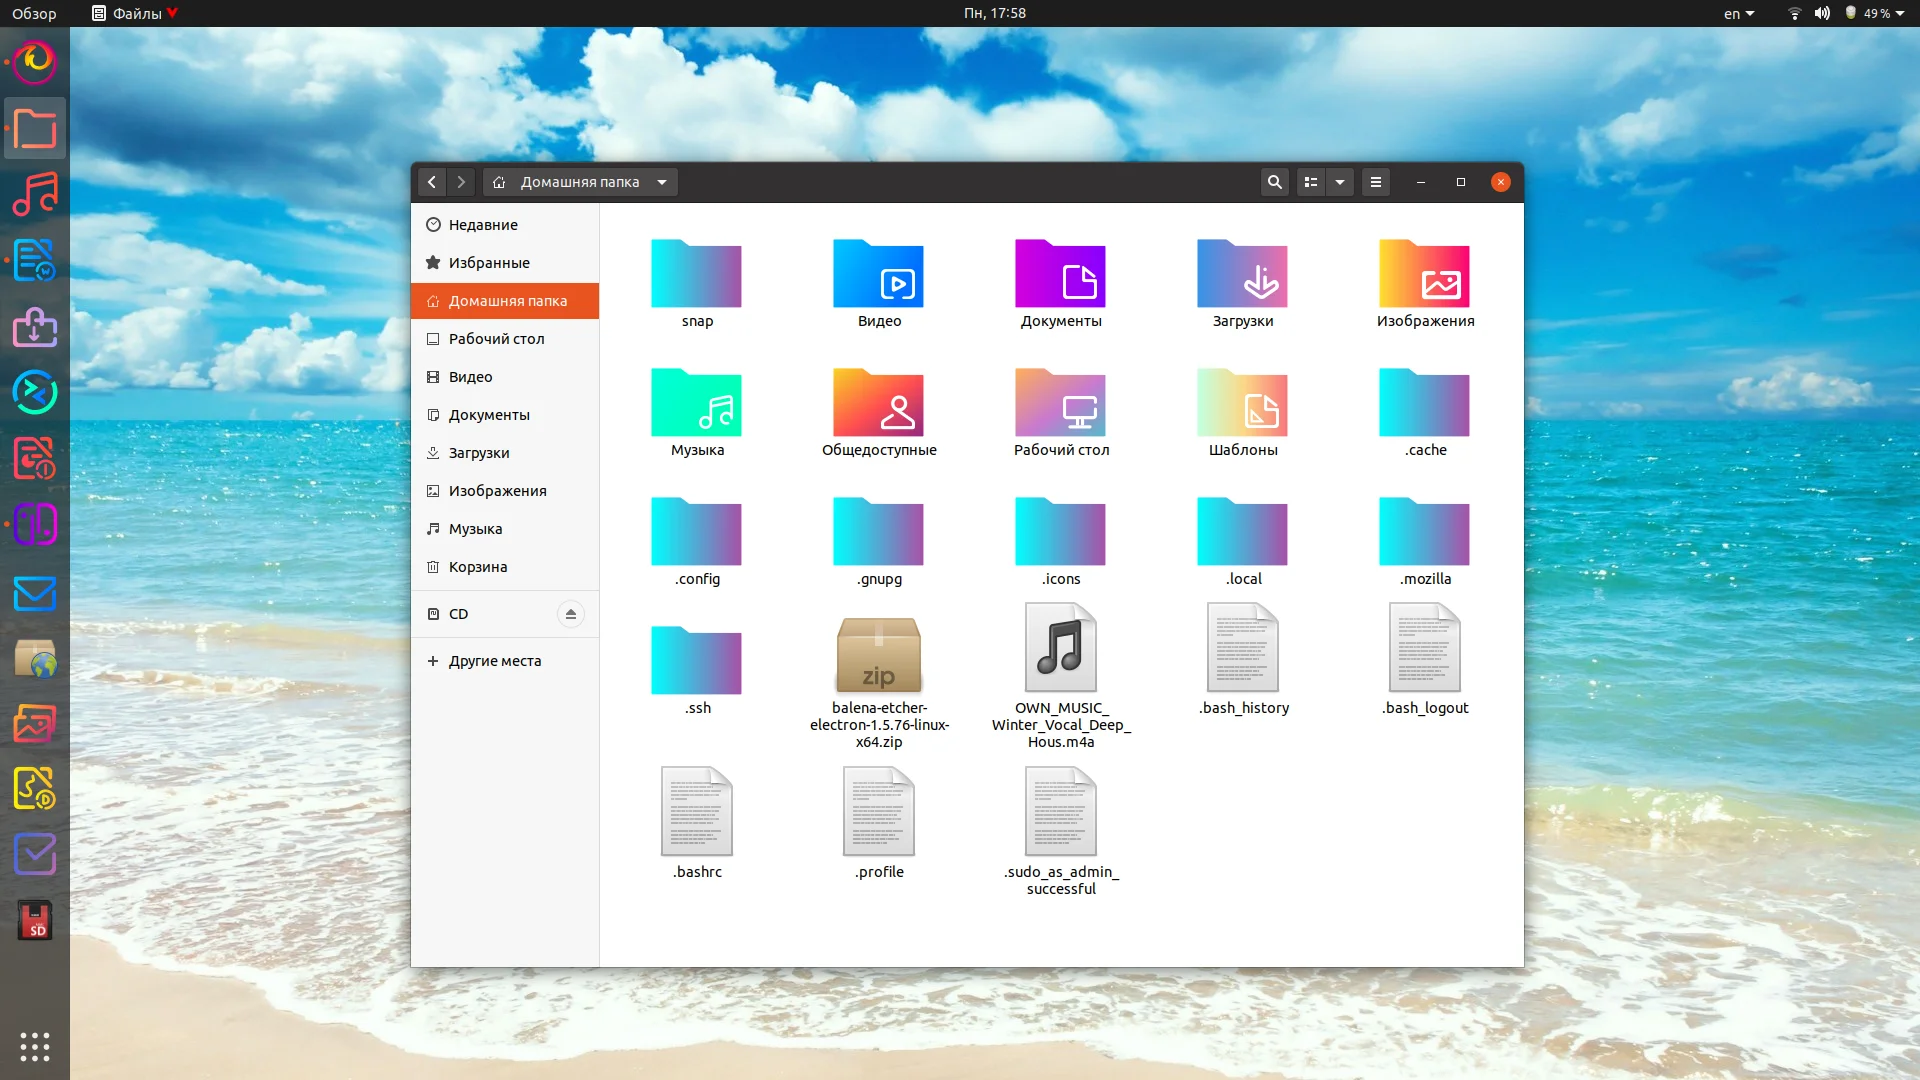Go forward with the right arrow

[461, 182]
